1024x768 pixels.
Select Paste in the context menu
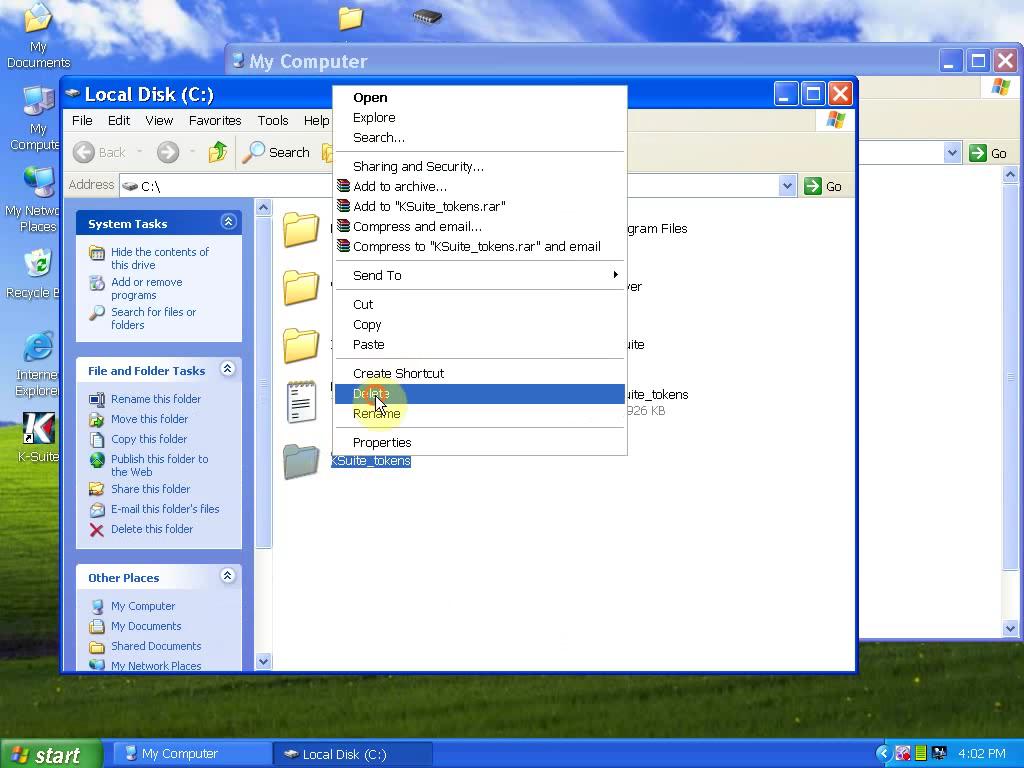pyautogui.click(x=479, y=345)
